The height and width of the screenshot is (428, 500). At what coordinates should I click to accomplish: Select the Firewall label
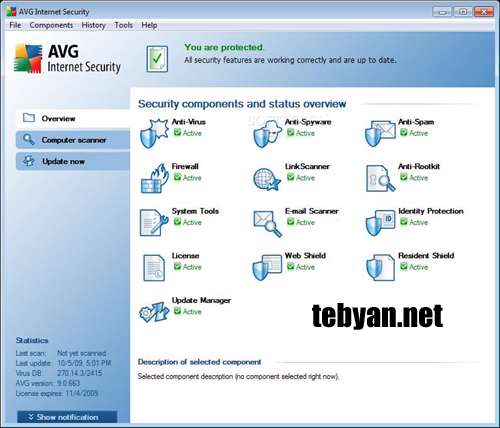(185, 166)
